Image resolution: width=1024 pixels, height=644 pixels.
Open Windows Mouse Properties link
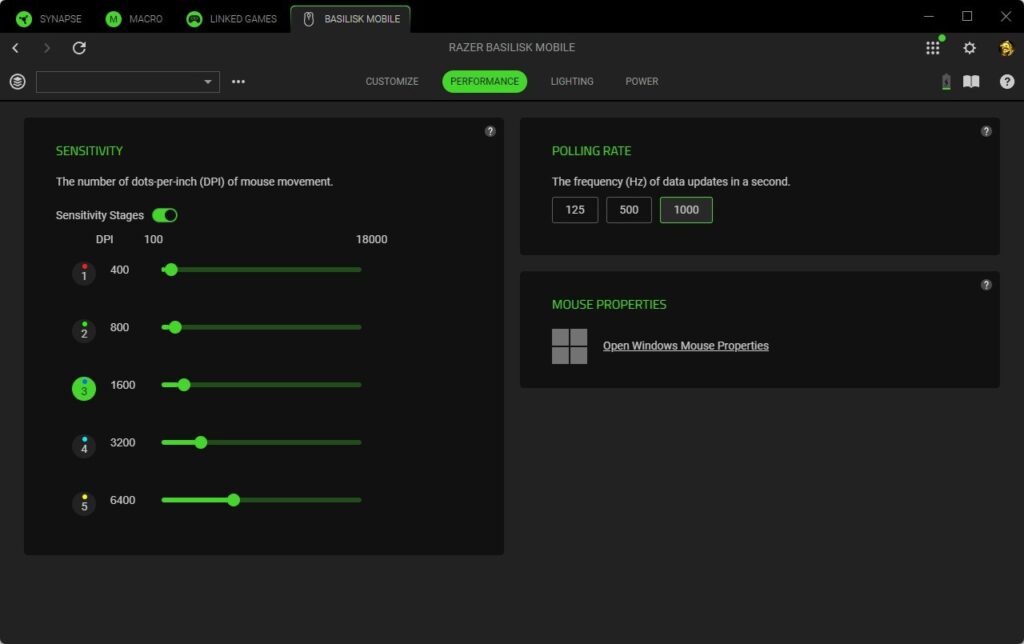pyautogui.click(x=686, y=346)
